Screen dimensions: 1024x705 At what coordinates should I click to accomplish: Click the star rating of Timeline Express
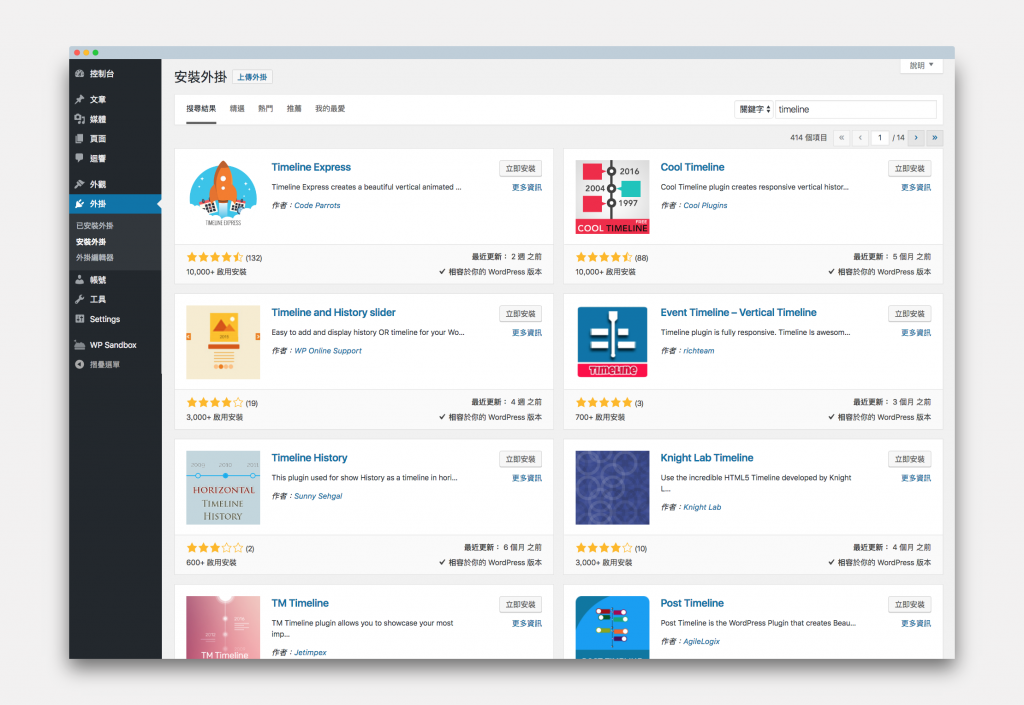215,257
